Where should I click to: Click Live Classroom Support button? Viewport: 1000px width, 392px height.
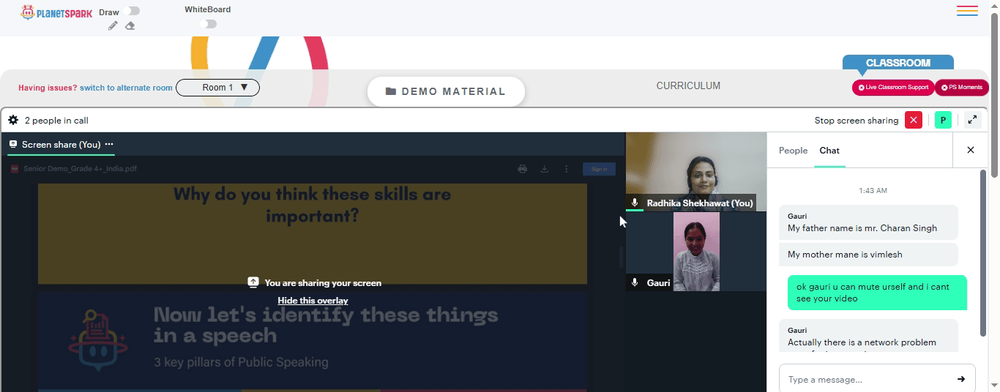[893, 87]
